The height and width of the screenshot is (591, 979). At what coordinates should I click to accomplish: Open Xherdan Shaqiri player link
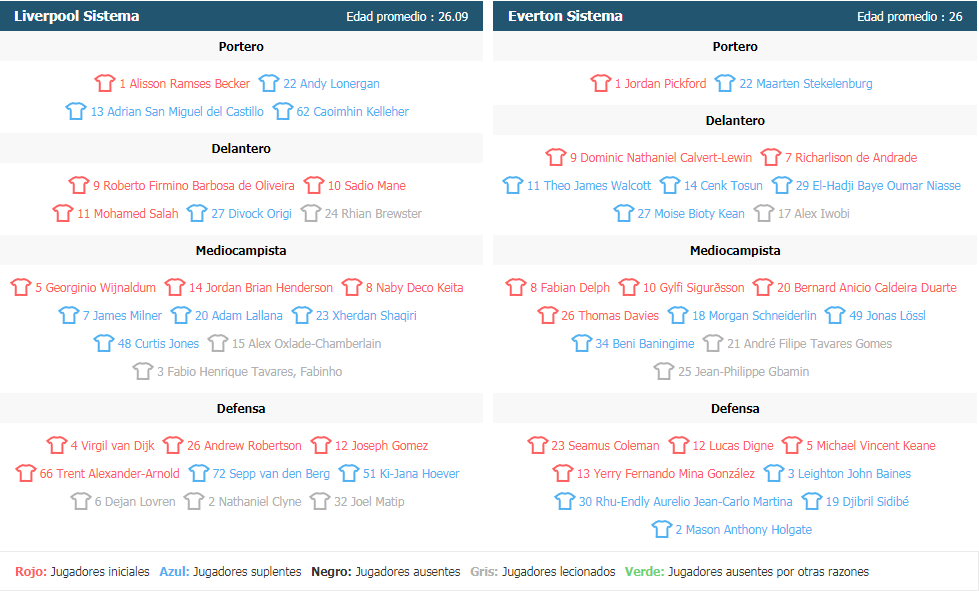366,316
